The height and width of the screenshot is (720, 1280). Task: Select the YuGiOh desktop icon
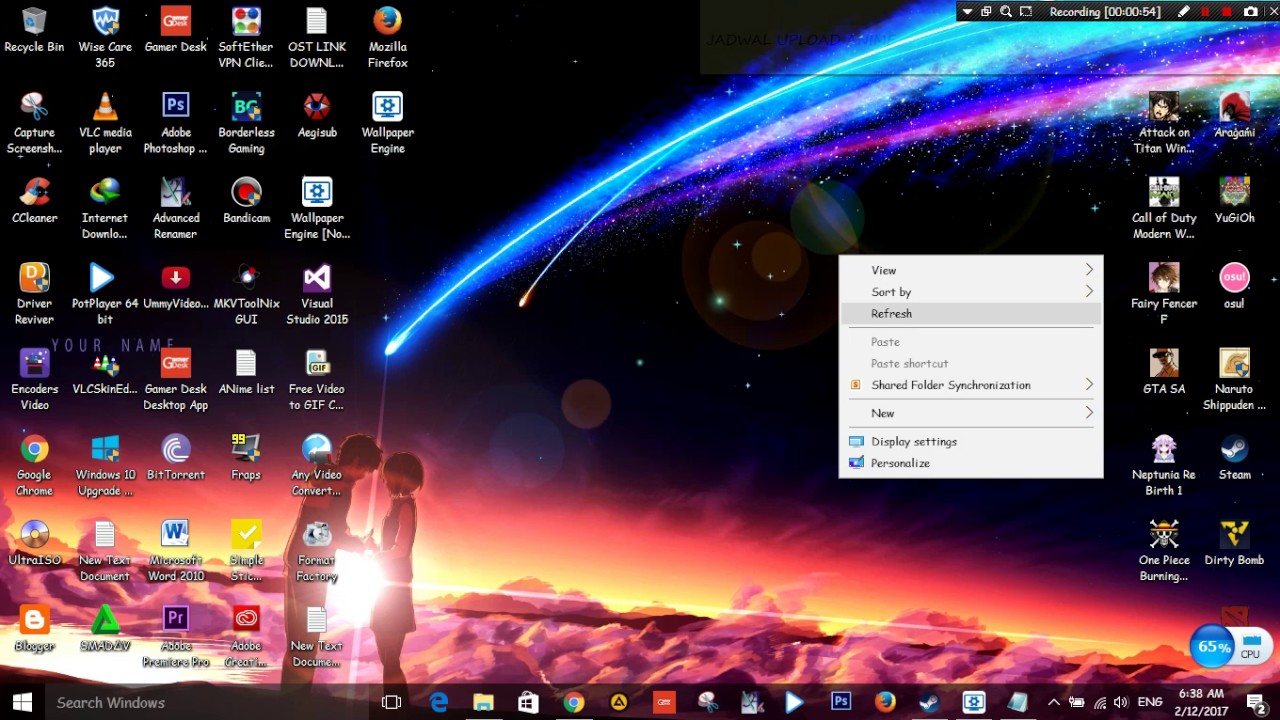(x=1234, y=200)
